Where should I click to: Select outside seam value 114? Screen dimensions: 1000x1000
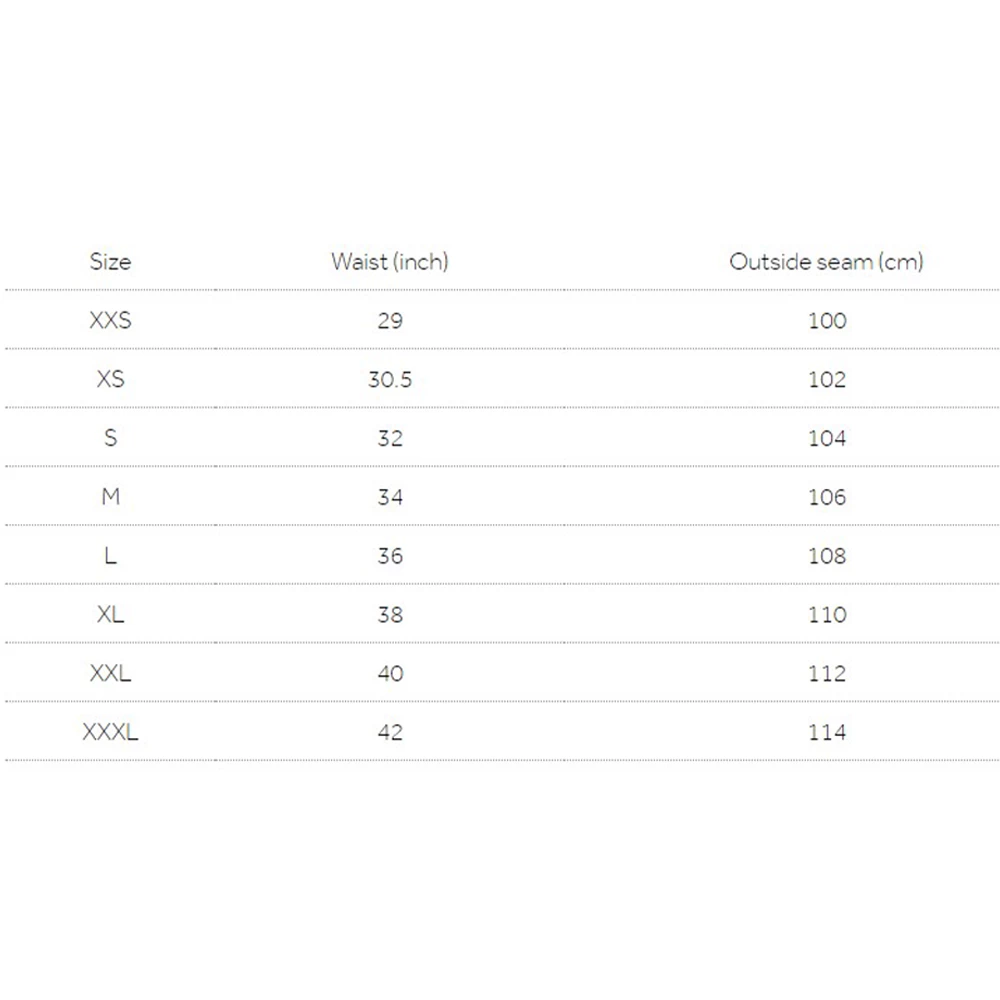827,733
